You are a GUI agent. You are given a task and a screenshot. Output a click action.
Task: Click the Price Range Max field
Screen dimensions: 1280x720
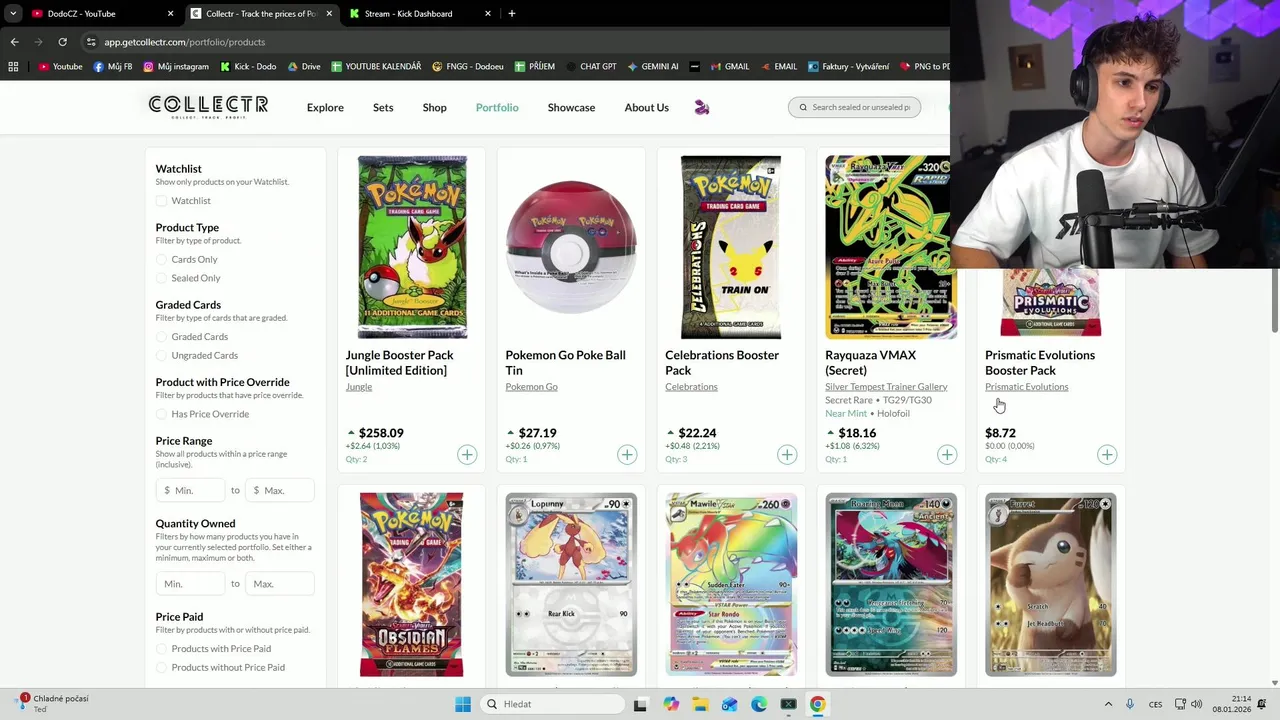click(x=279, y=490)
